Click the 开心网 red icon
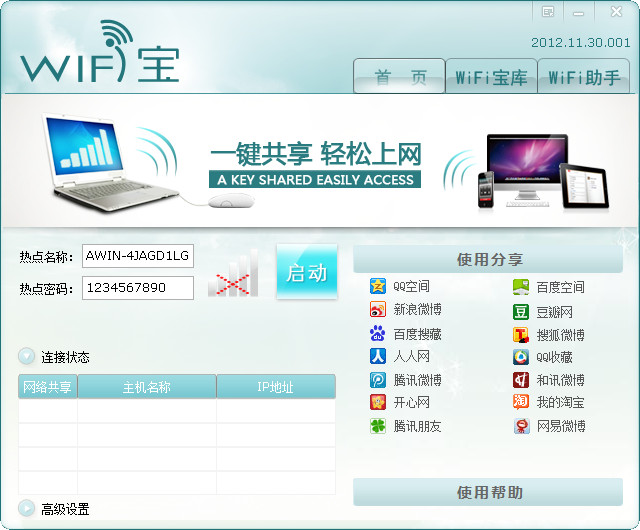Image resolution: width=640 pixels, height=530 pixels. [x=378, y=402]
